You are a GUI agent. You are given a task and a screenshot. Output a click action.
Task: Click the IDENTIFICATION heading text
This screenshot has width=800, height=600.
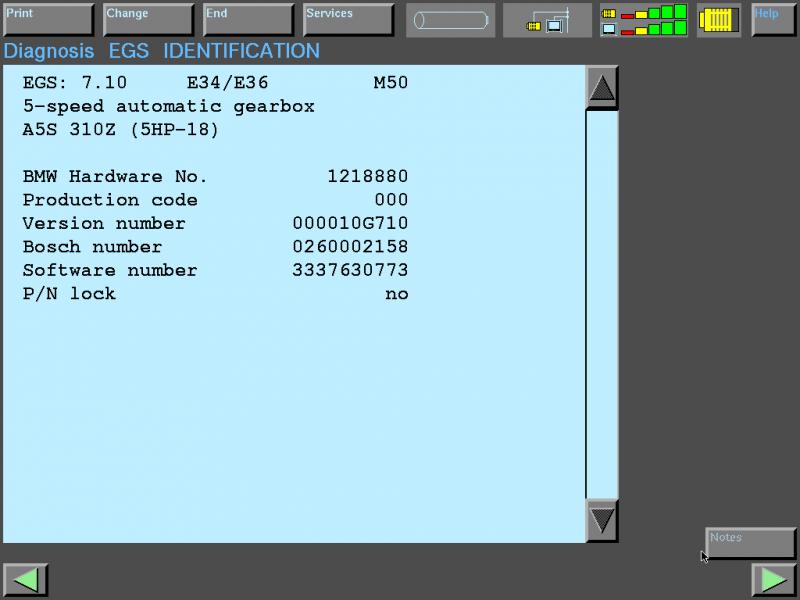click(x=241, y=51)
